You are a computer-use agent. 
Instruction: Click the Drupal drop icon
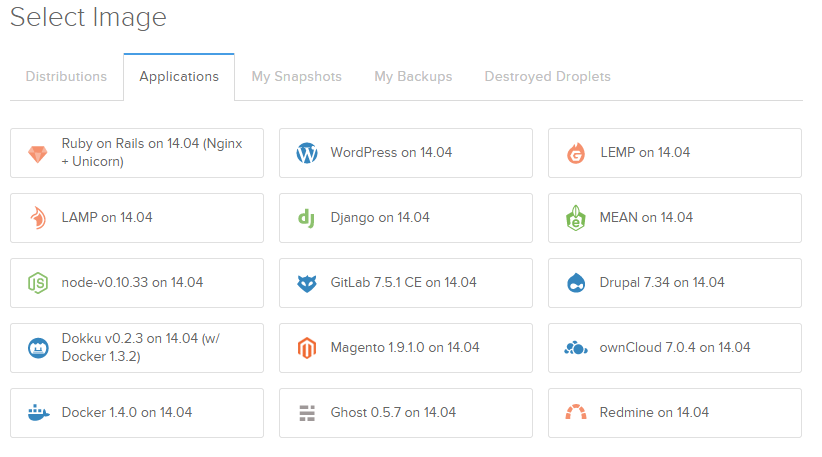pos(576,283)
